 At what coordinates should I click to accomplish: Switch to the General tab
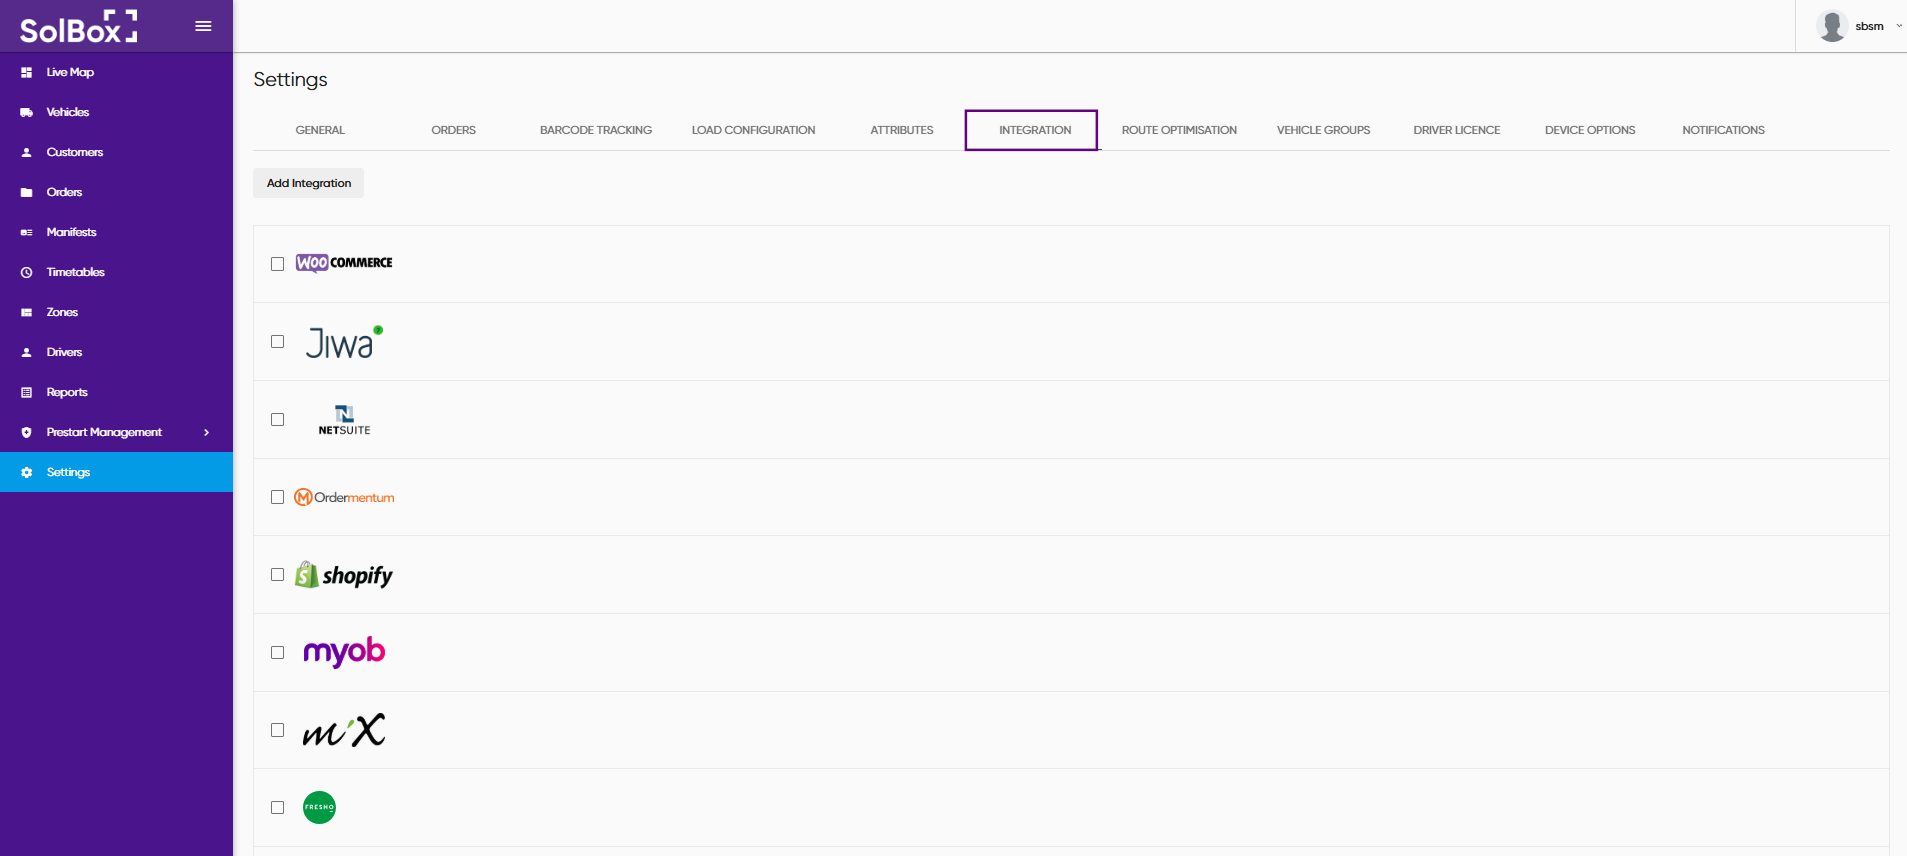tap(320, 130)
